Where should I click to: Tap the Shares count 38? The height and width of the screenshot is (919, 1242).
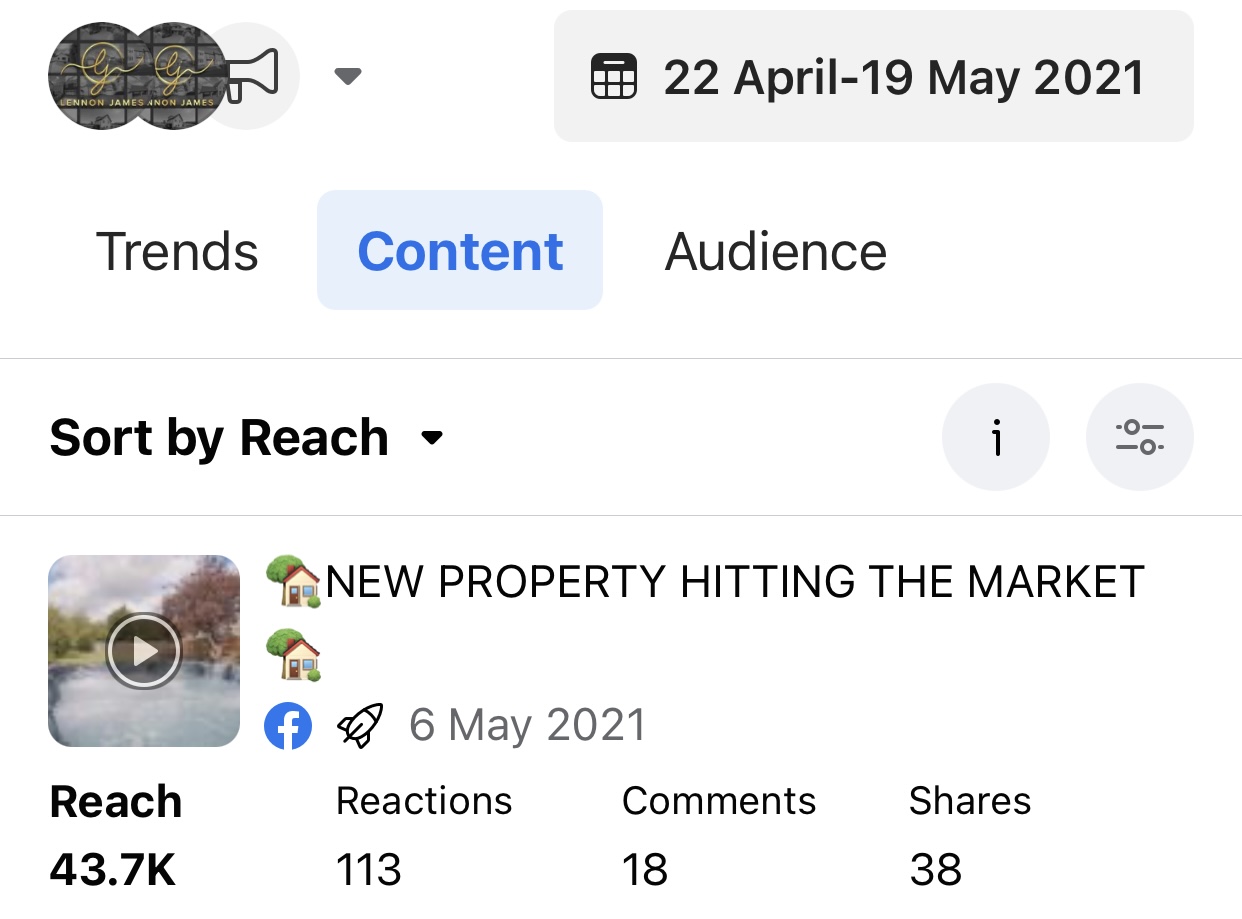pyautogui.click(x=935, y=870)
